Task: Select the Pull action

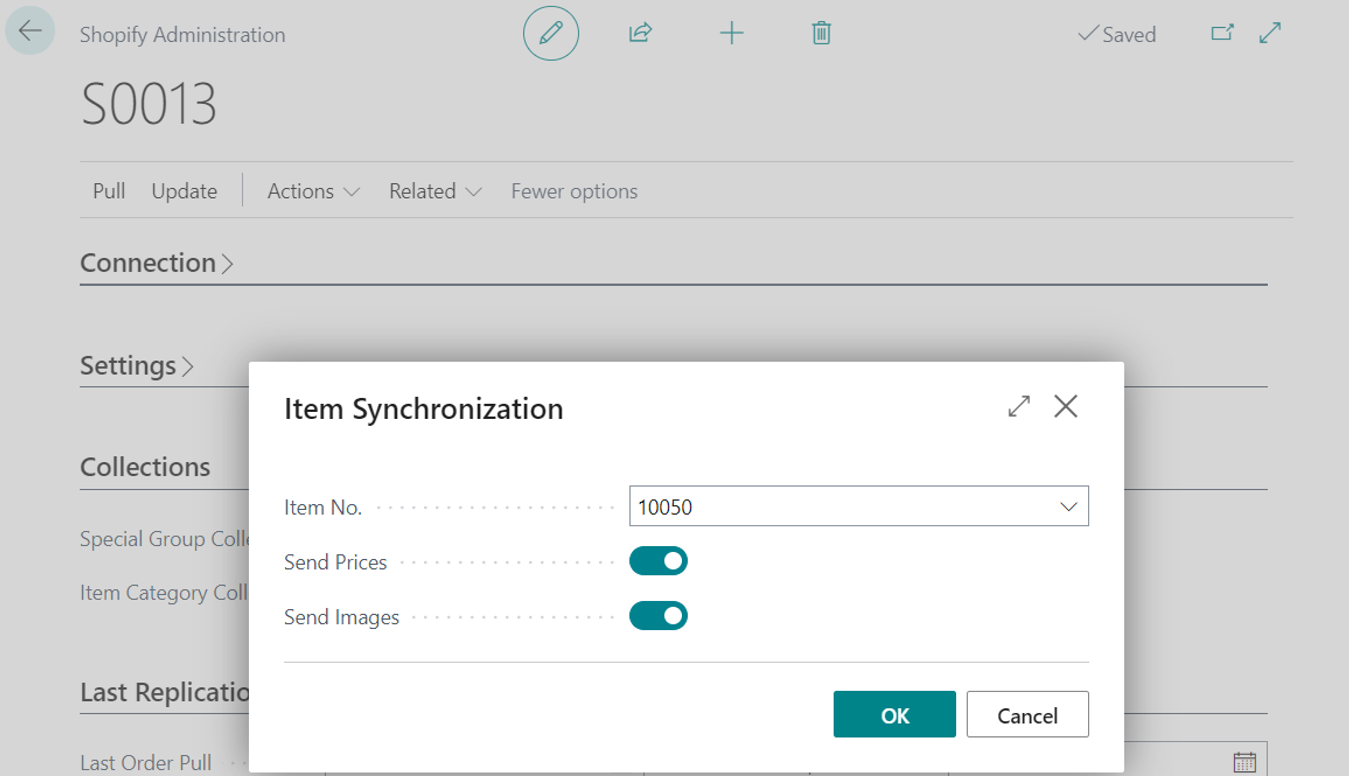Action: tap(109, 191)
